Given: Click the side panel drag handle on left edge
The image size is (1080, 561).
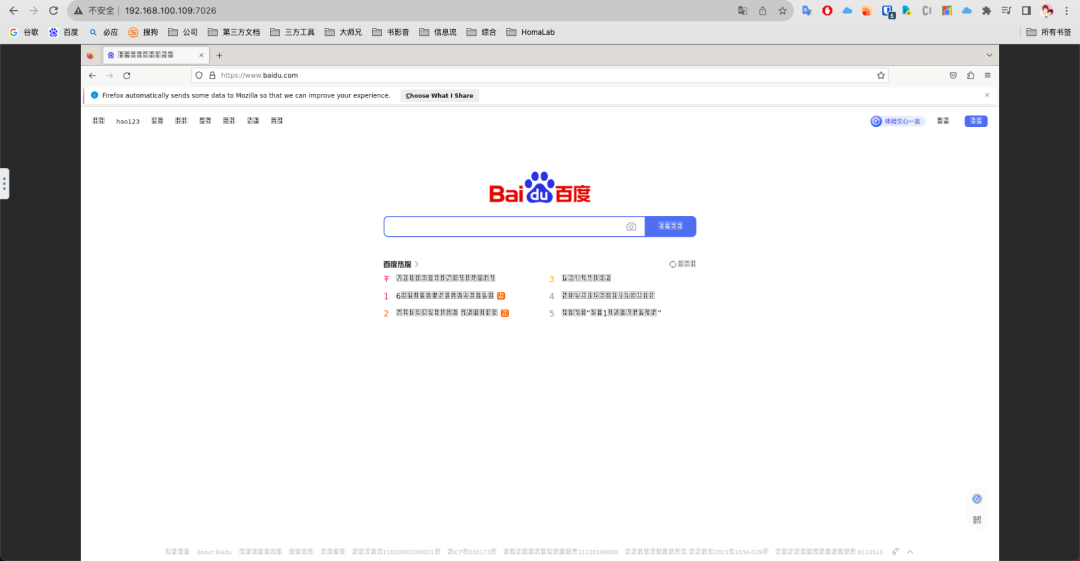Looking at the screenshot, I should tap(4, 183).
